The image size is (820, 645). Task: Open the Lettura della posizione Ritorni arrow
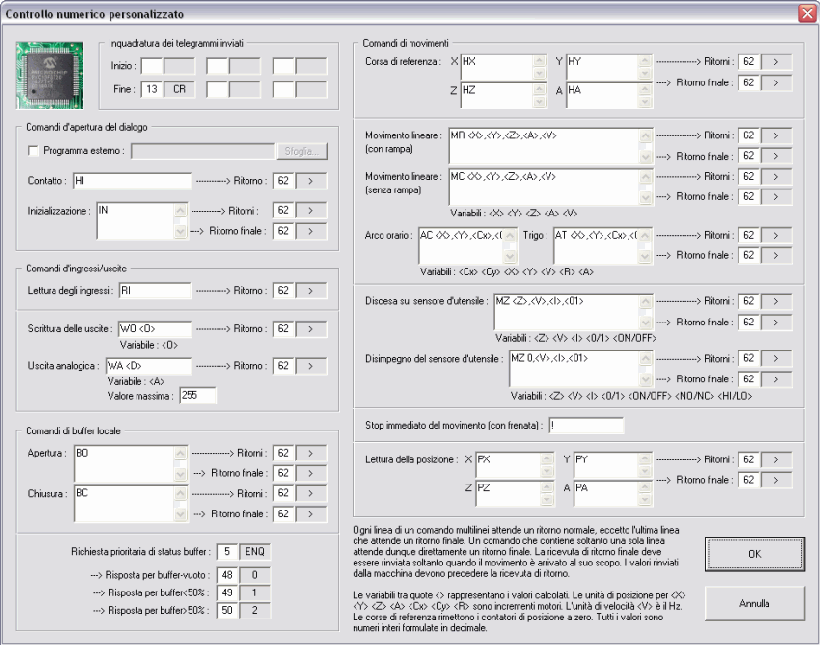[x=776, y=459]
